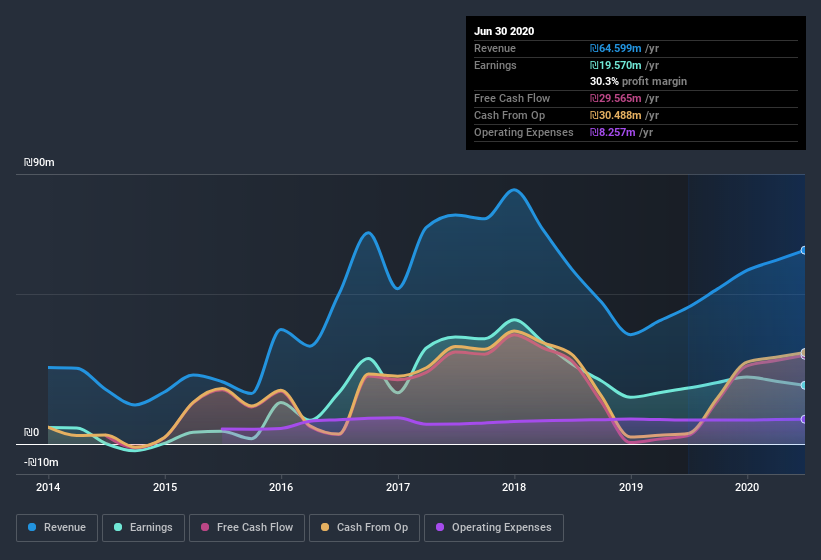Toggle the Earnings legend button
This screenshot has height=560, width=821.
click(x=143, y=528)
